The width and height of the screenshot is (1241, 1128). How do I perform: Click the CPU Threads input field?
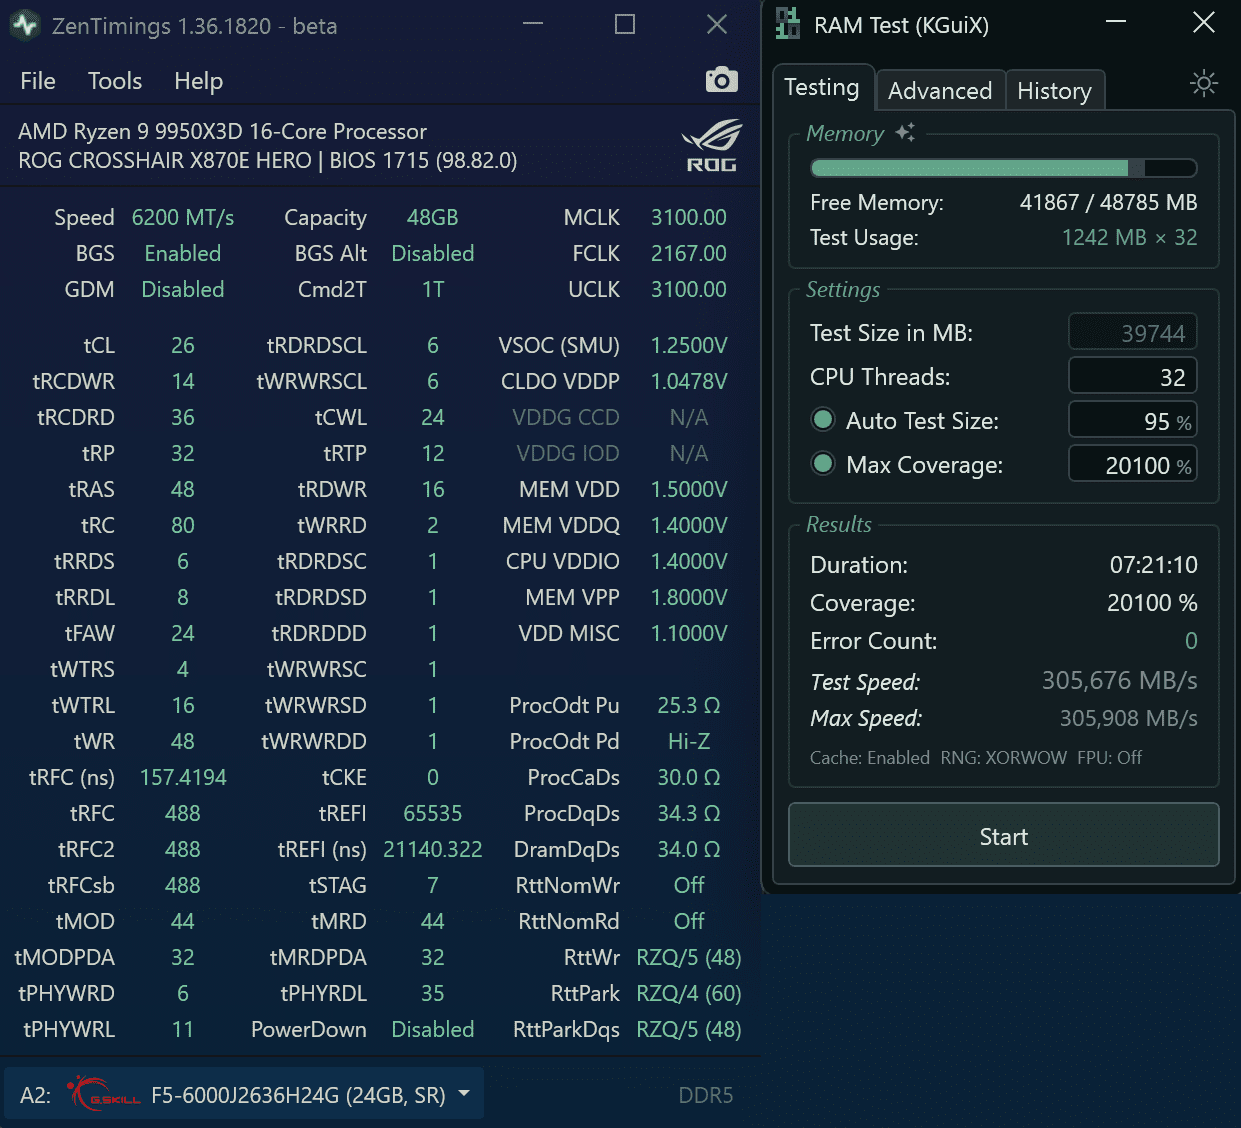click(x=1133, y=376)
